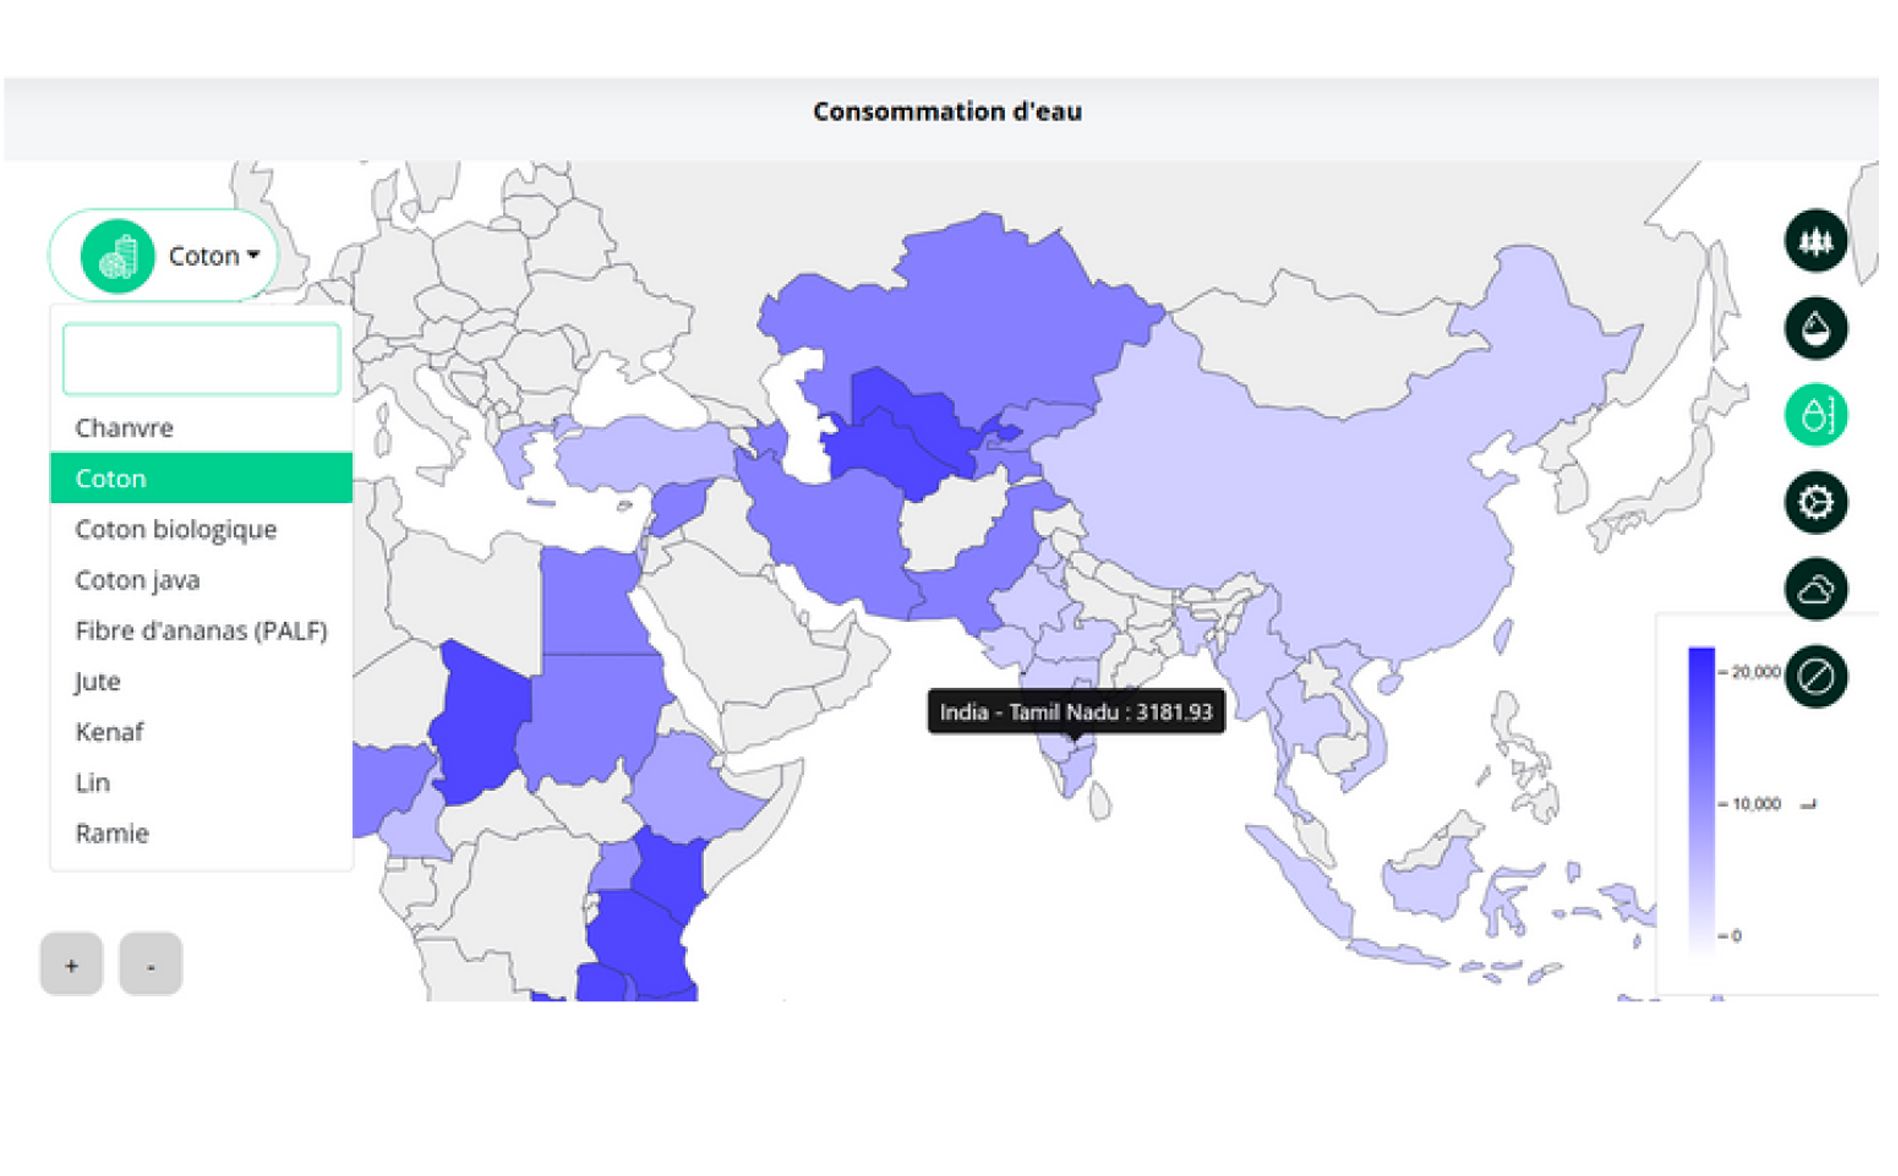Click the green cotton fiber icon
Screen dimensions: 1898x1176
point(118,256)
